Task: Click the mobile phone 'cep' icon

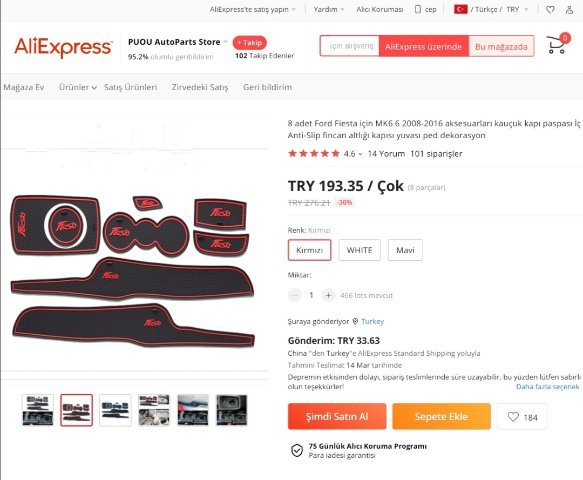Action: (x=418, y=10)
